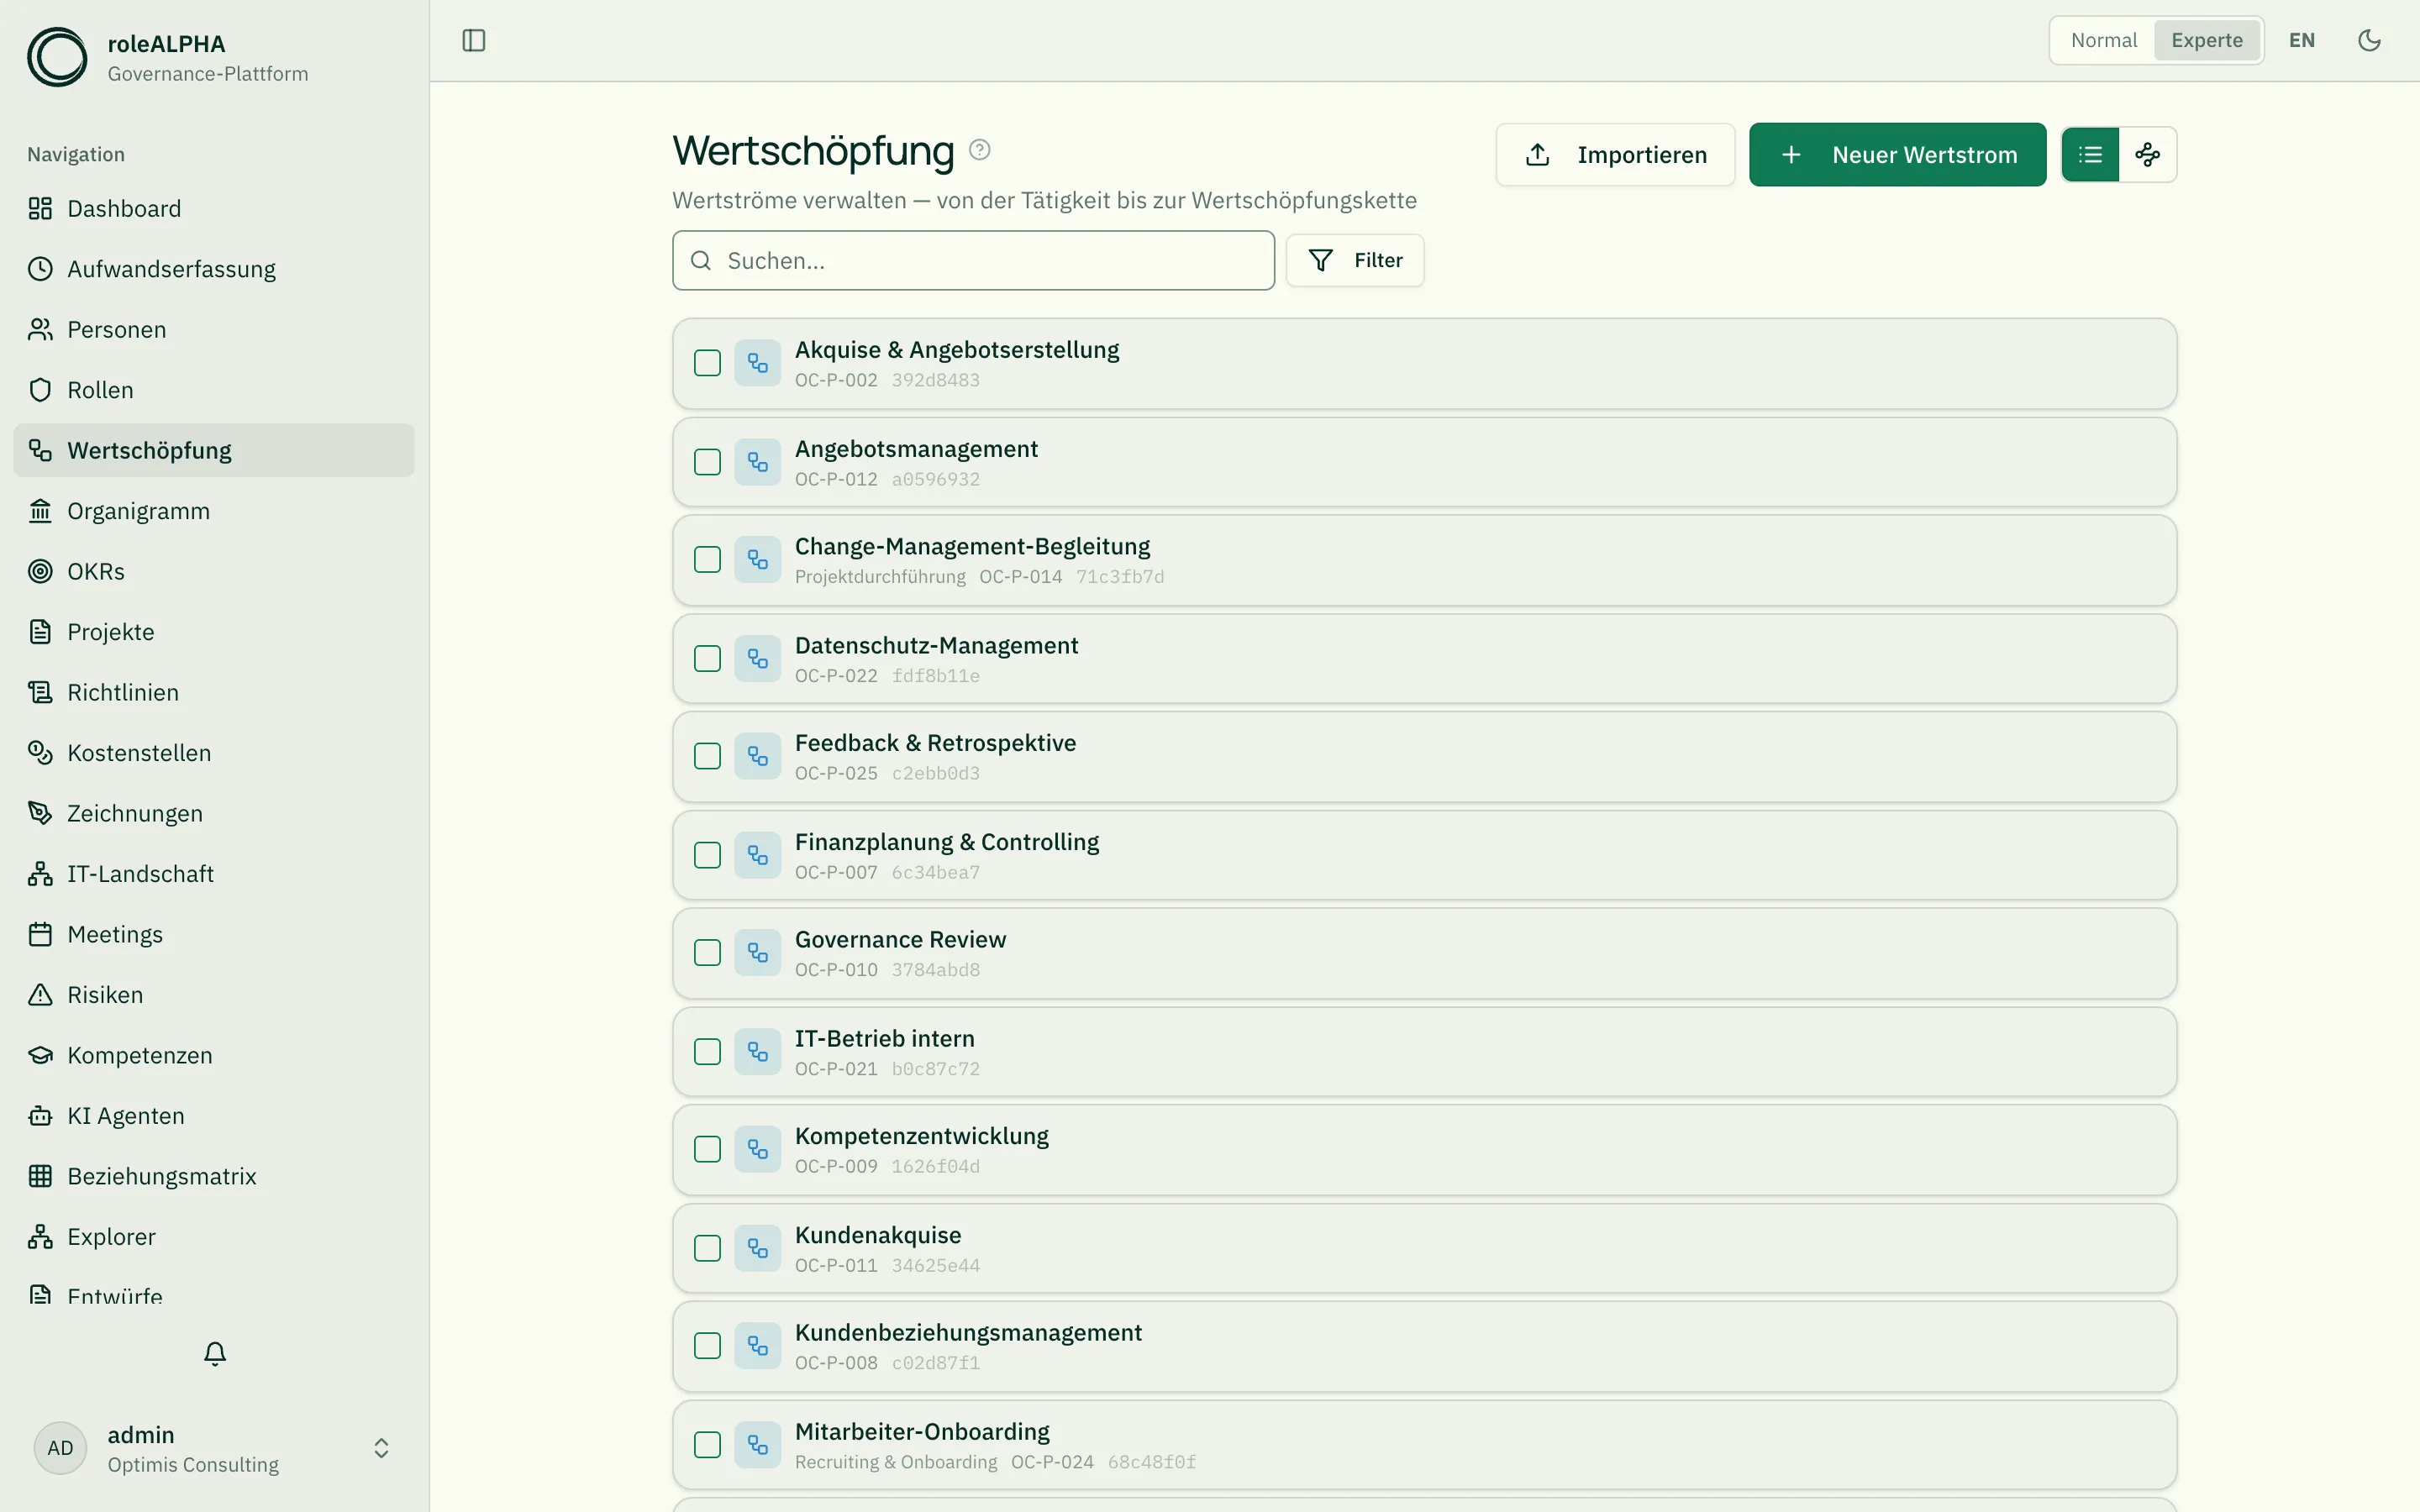Switch to flow graph view icon
The width and height of the screenshot is (2420, 1512).
click(x=2148, y=155)
